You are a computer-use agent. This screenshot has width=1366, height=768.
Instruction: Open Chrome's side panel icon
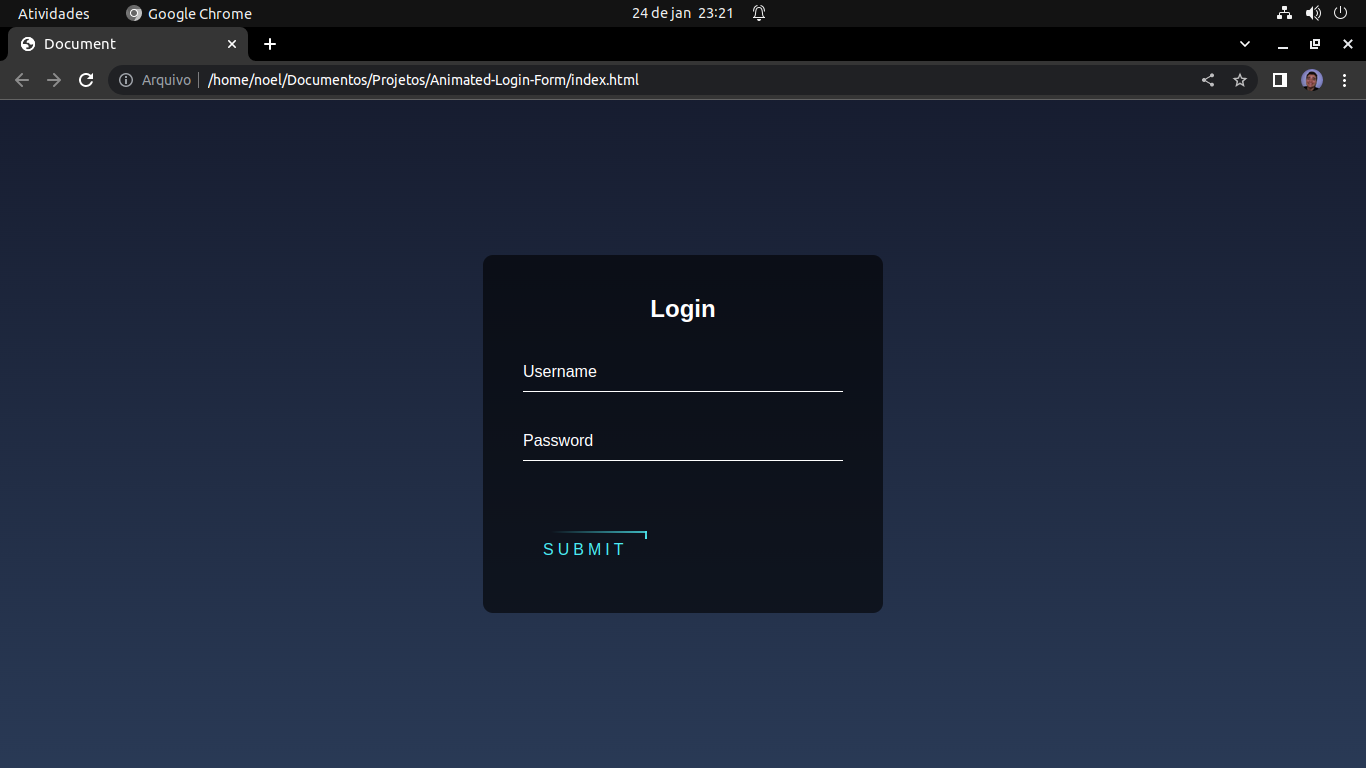click(1280, 79)
